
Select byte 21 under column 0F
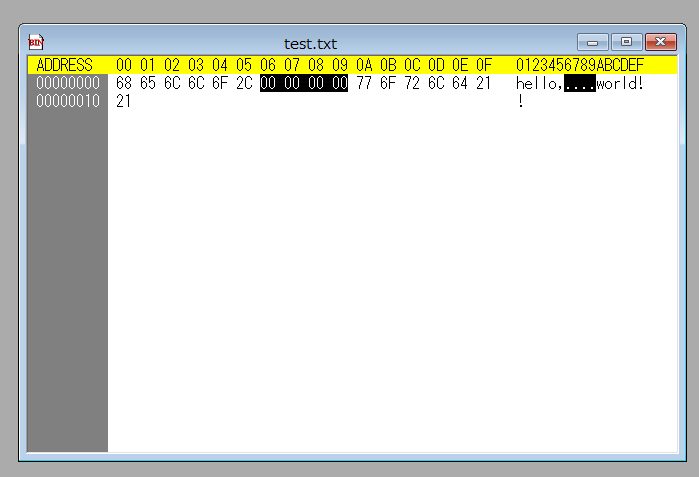484,83
